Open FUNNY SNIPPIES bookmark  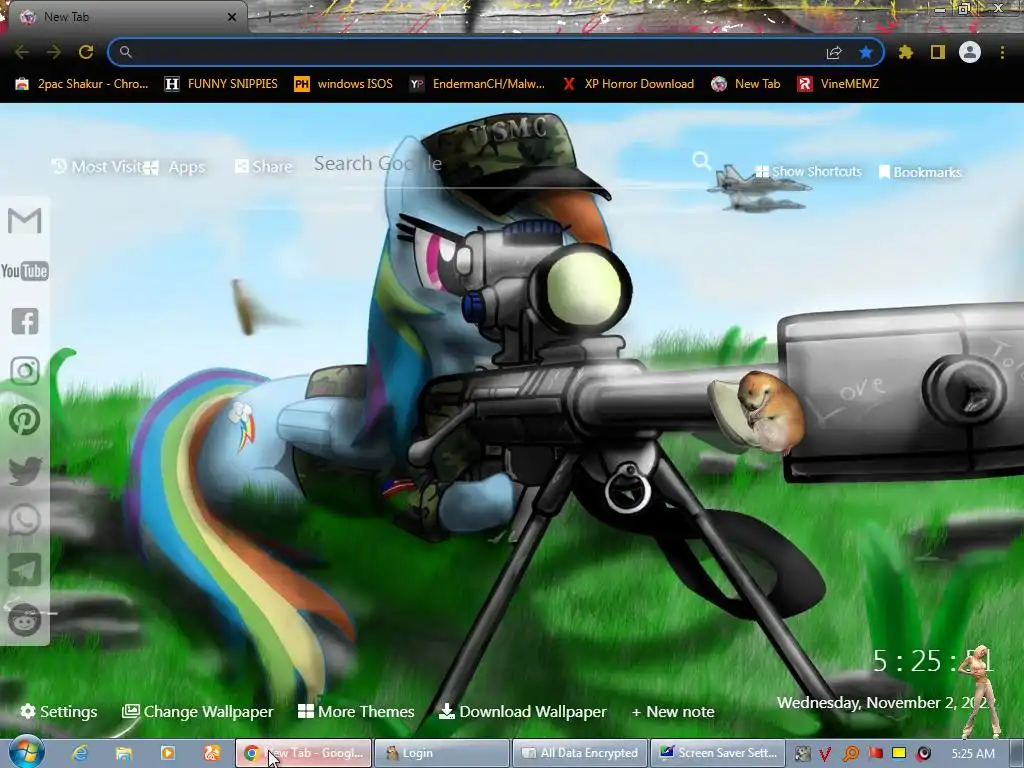[x=221, y=84]
